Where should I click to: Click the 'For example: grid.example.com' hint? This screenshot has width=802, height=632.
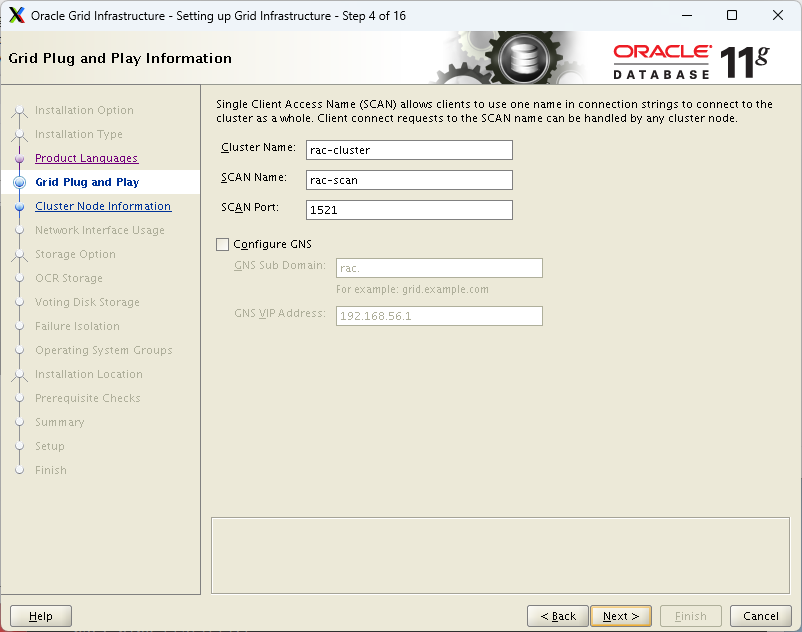[x=412, y=289]
